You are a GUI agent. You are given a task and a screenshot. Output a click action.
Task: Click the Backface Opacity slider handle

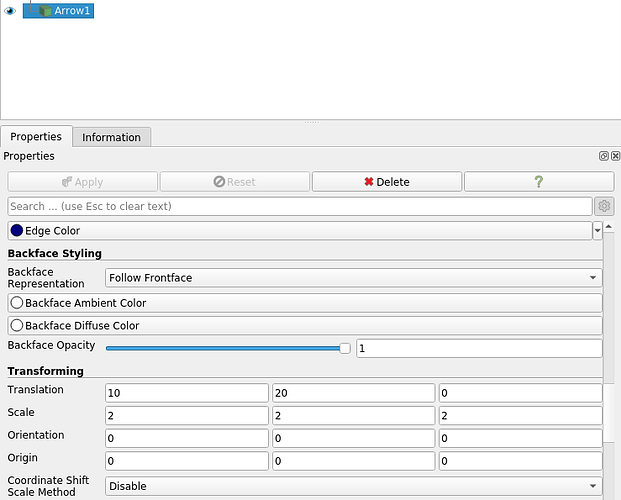tap(345, 348)
